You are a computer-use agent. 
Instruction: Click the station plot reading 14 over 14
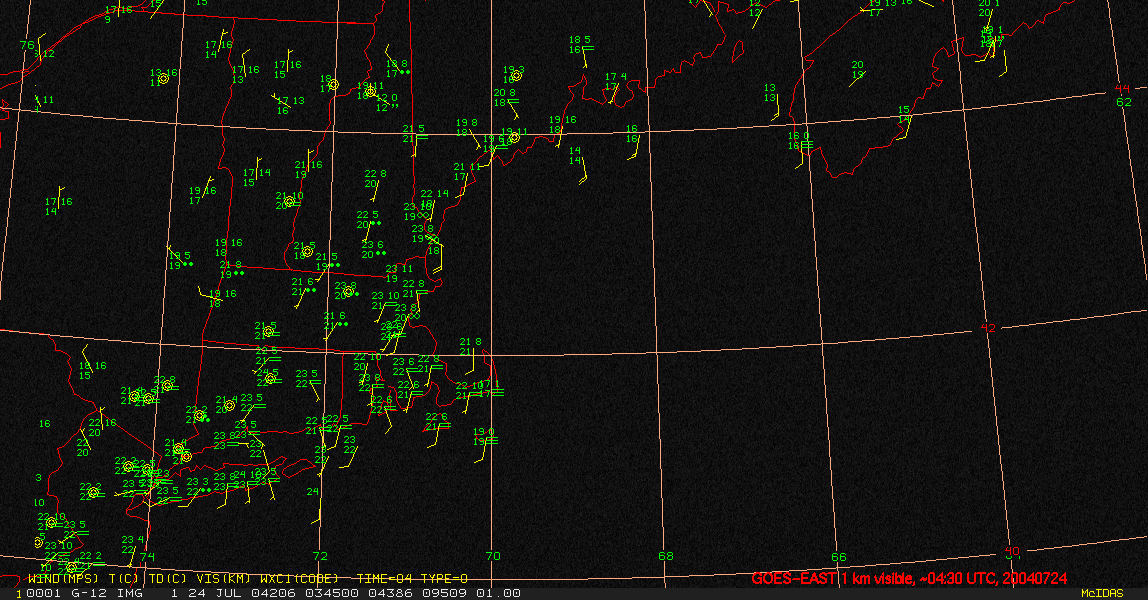[x=575, y=155]
